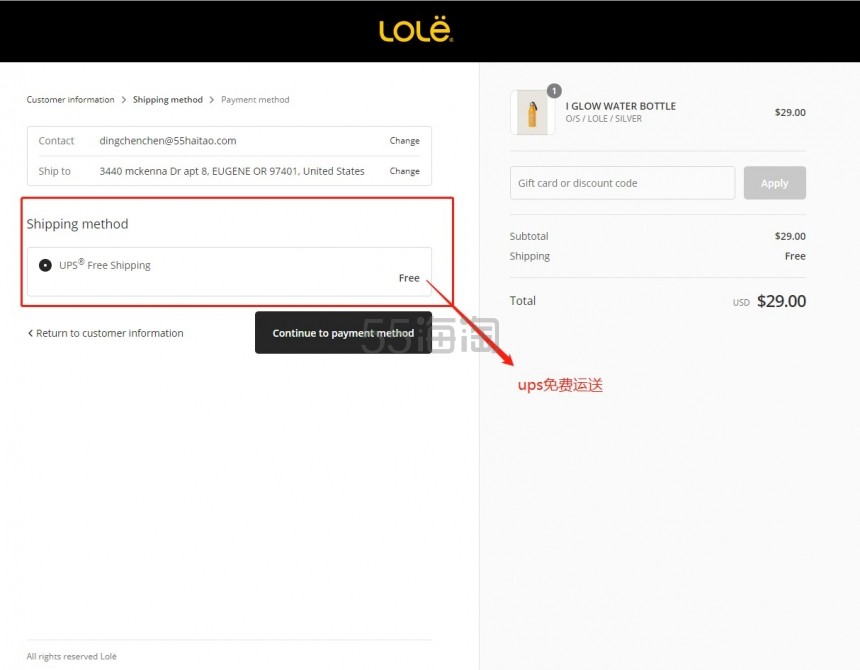Change the Ship to address
Screen dimensions: 860x670
(405, 171)
